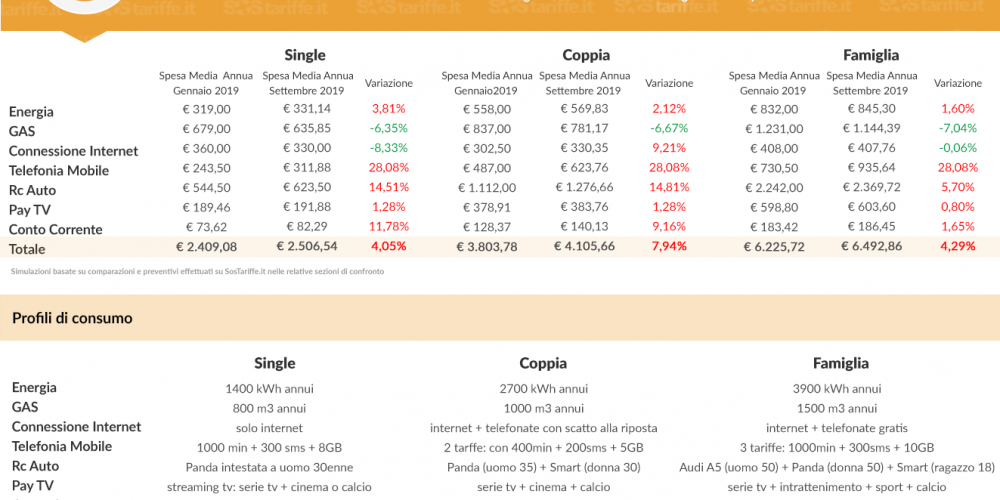Click the Famiglia Rc Auto profile with Audi A5

[837, 467]
